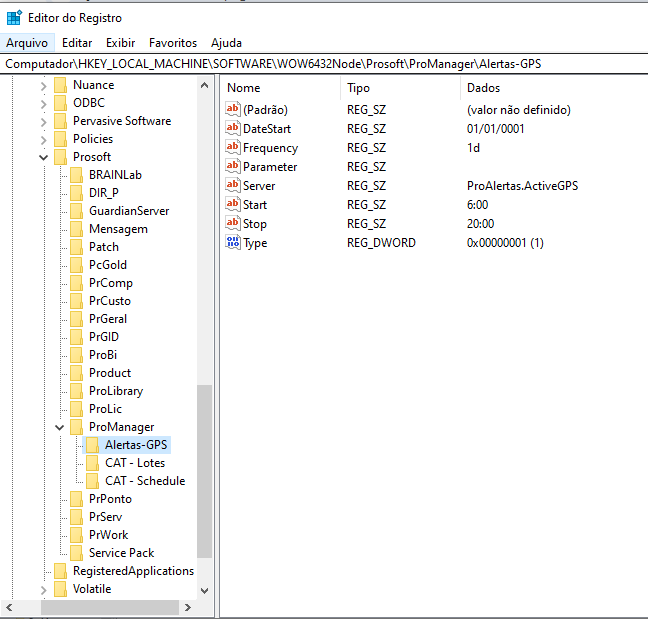648x619 pixels.
Task: Select the Patch folder icon
Action: coord(76,247)
